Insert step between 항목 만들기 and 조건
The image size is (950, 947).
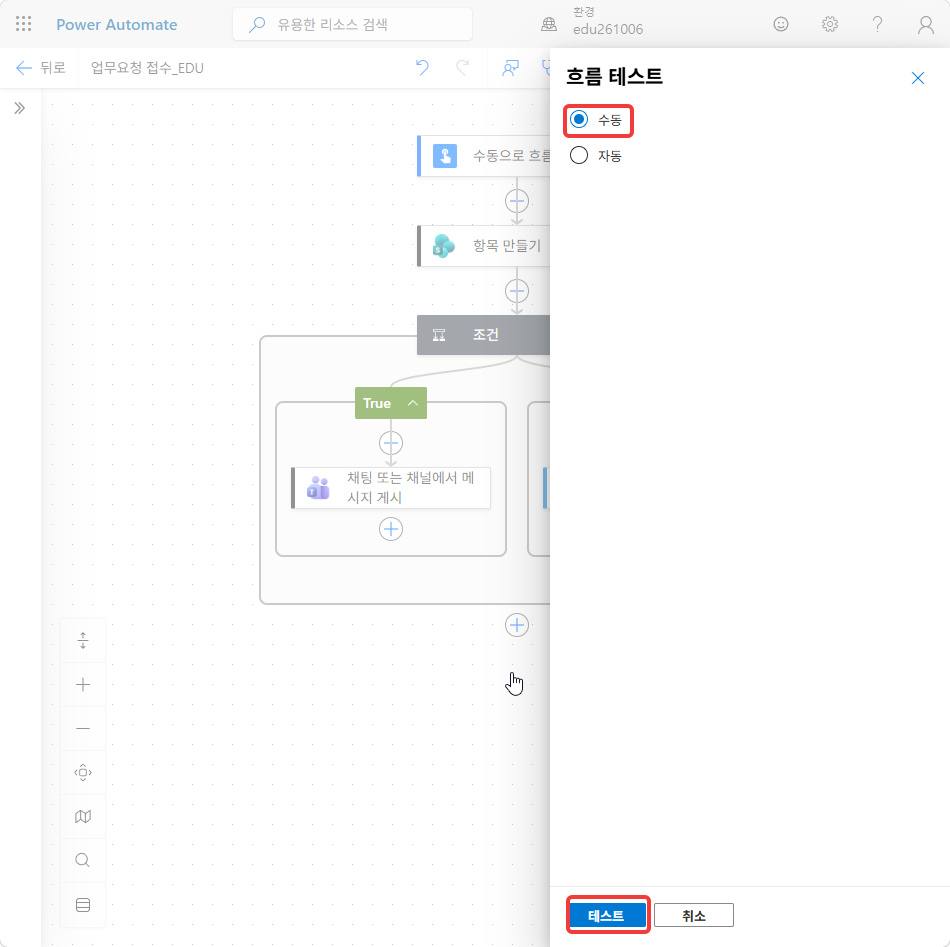(x=517, y=291)
